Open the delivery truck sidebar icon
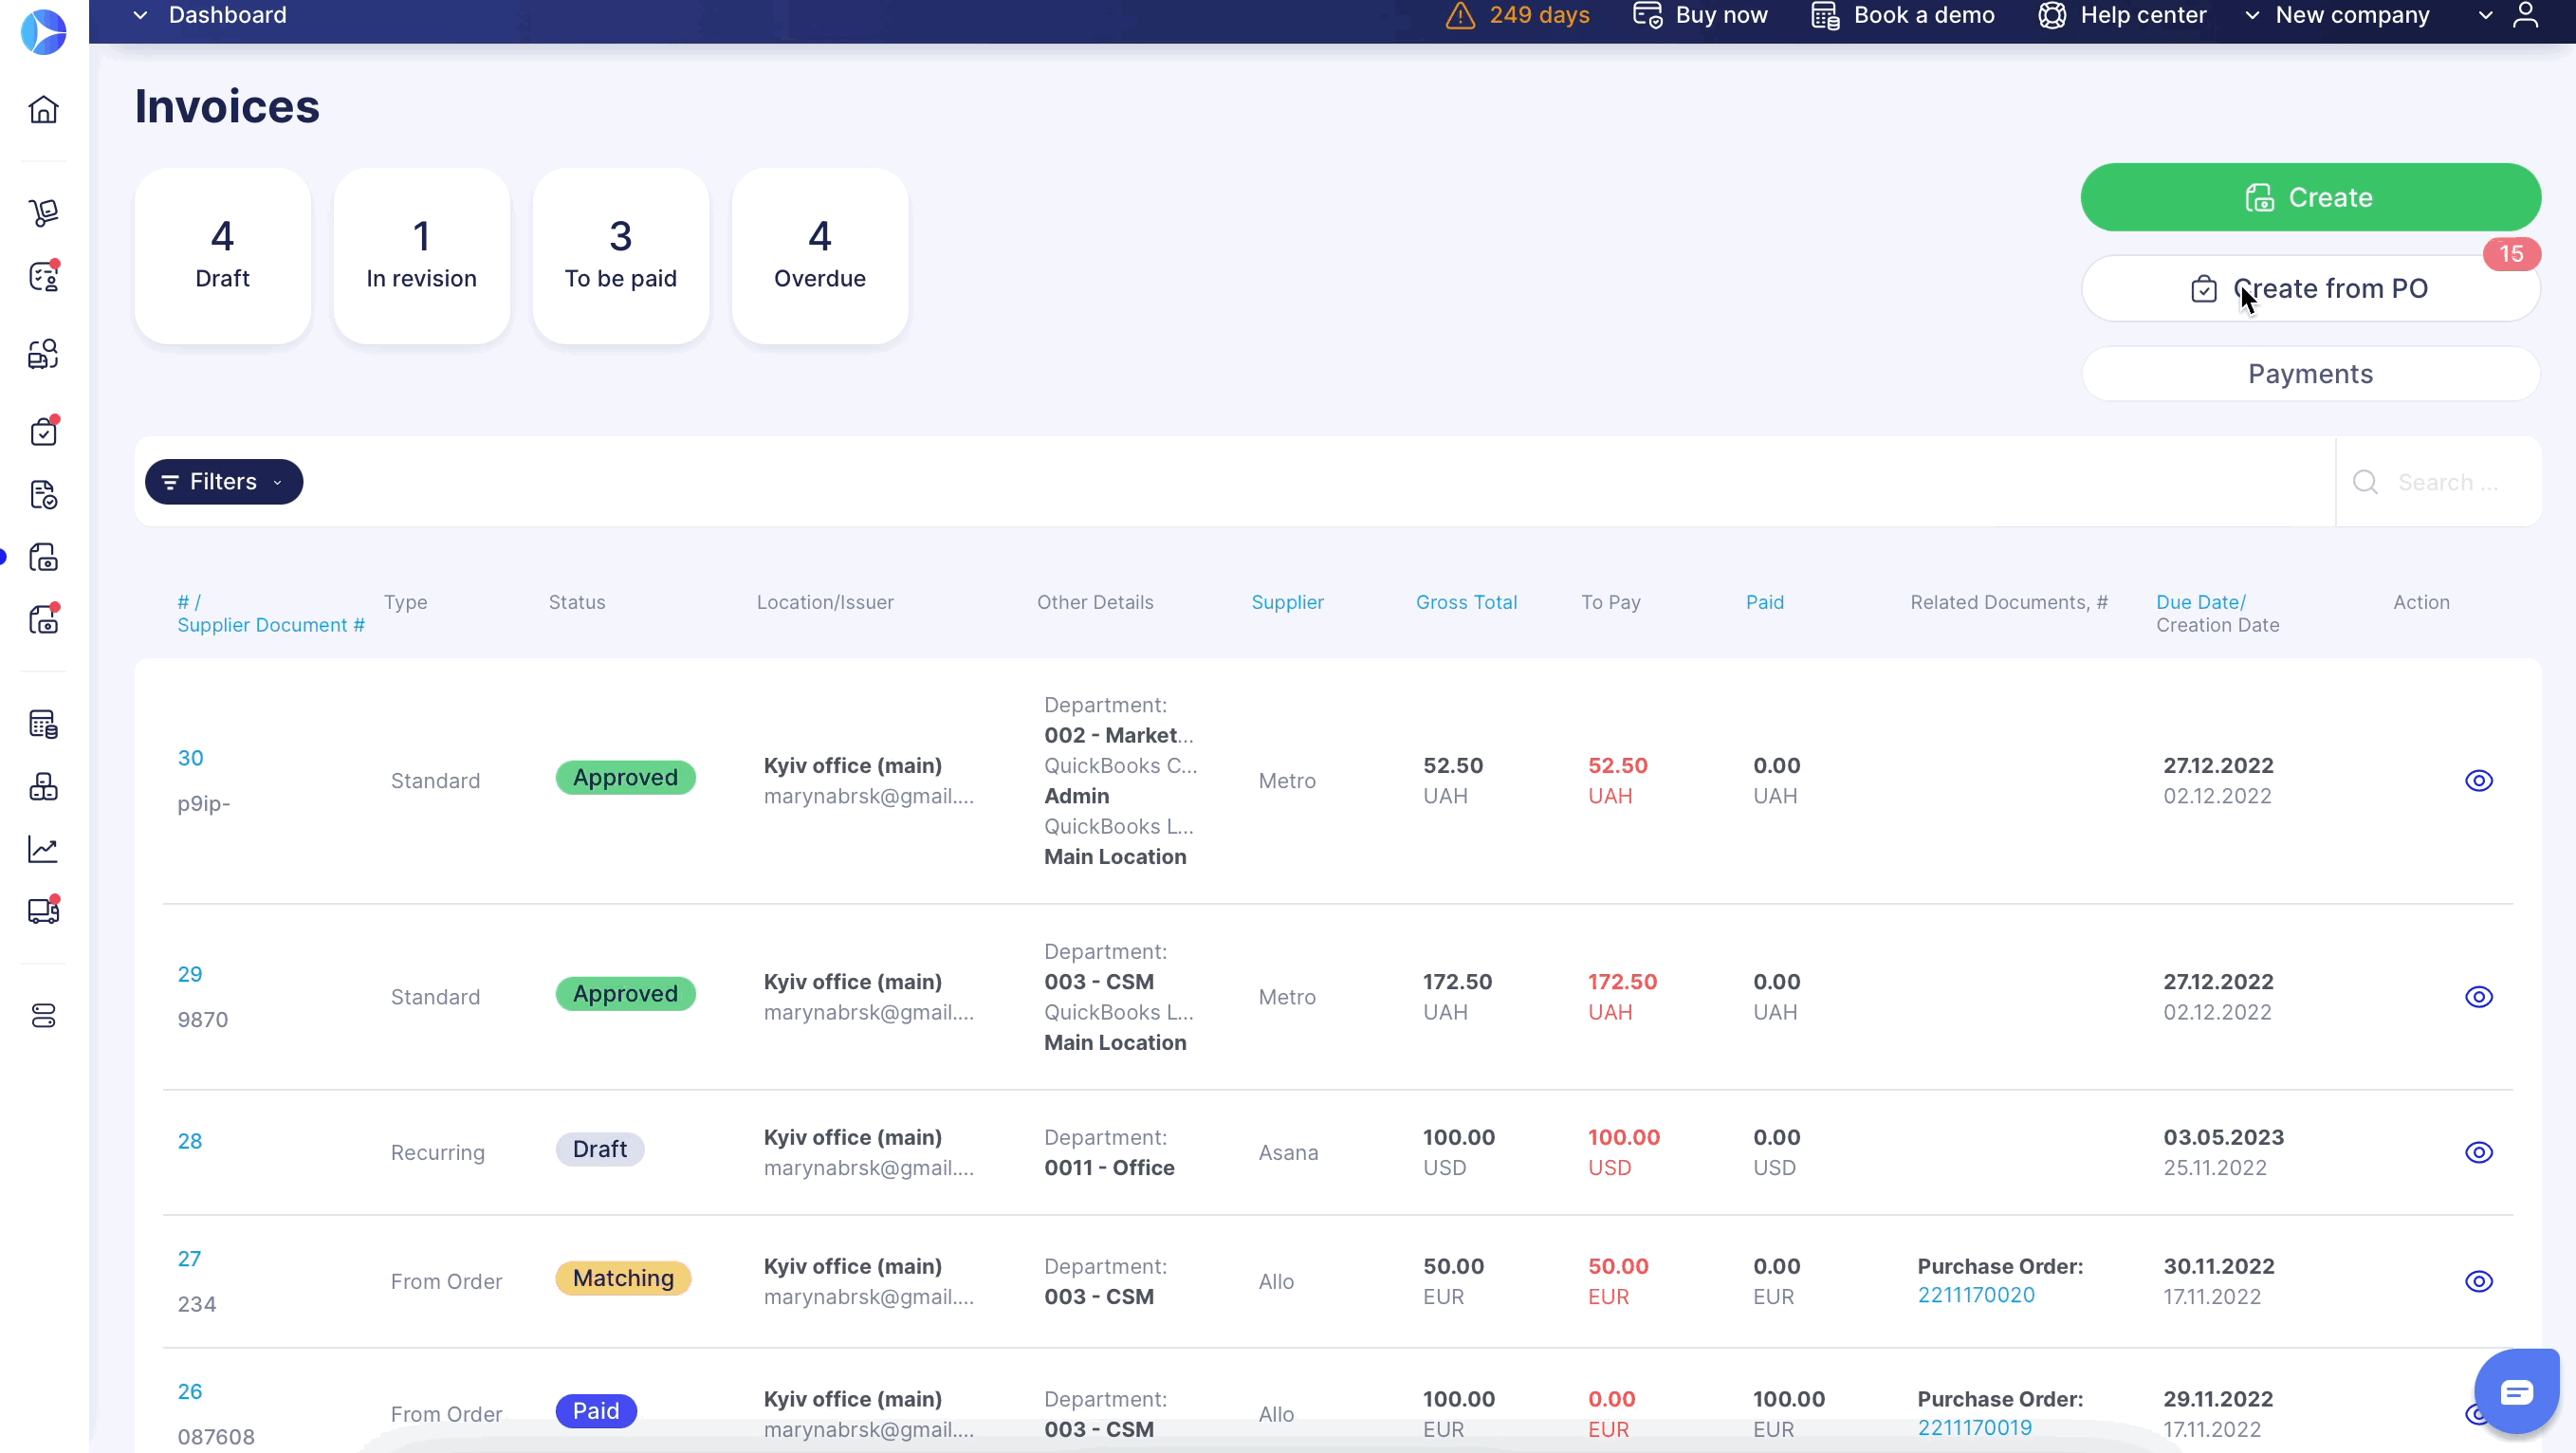 click(x=43, y=911)
